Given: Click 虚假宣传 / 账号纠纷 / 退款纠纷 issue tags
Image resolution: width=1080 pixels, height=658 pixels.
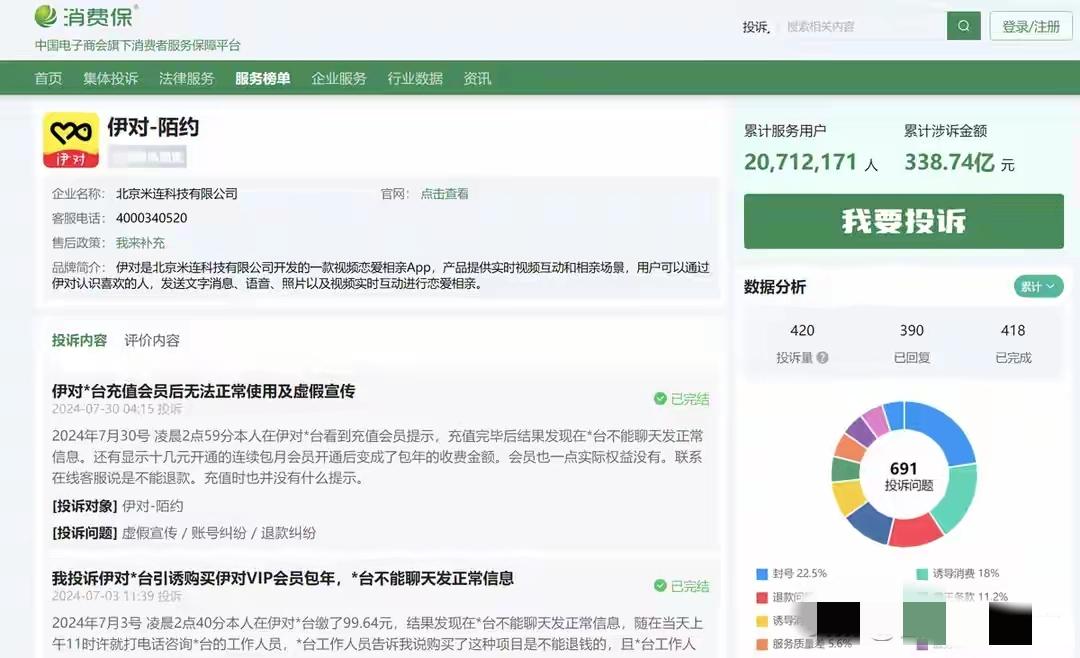Looking at the screenshot, I should pos(219,533).
